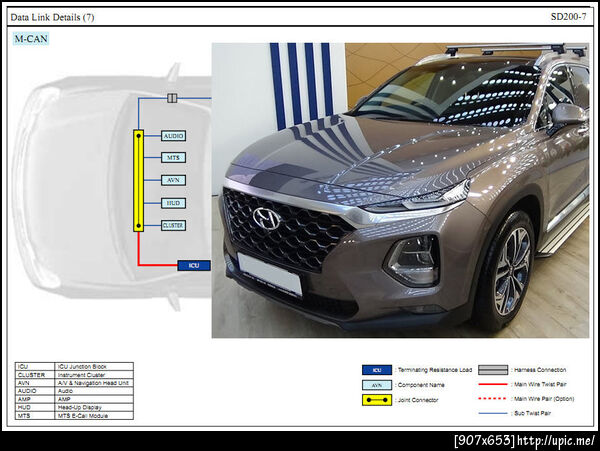Select the 'MTS E-Call Module' table cell
This screenshot has height=451, width=600.
[94, 415]
